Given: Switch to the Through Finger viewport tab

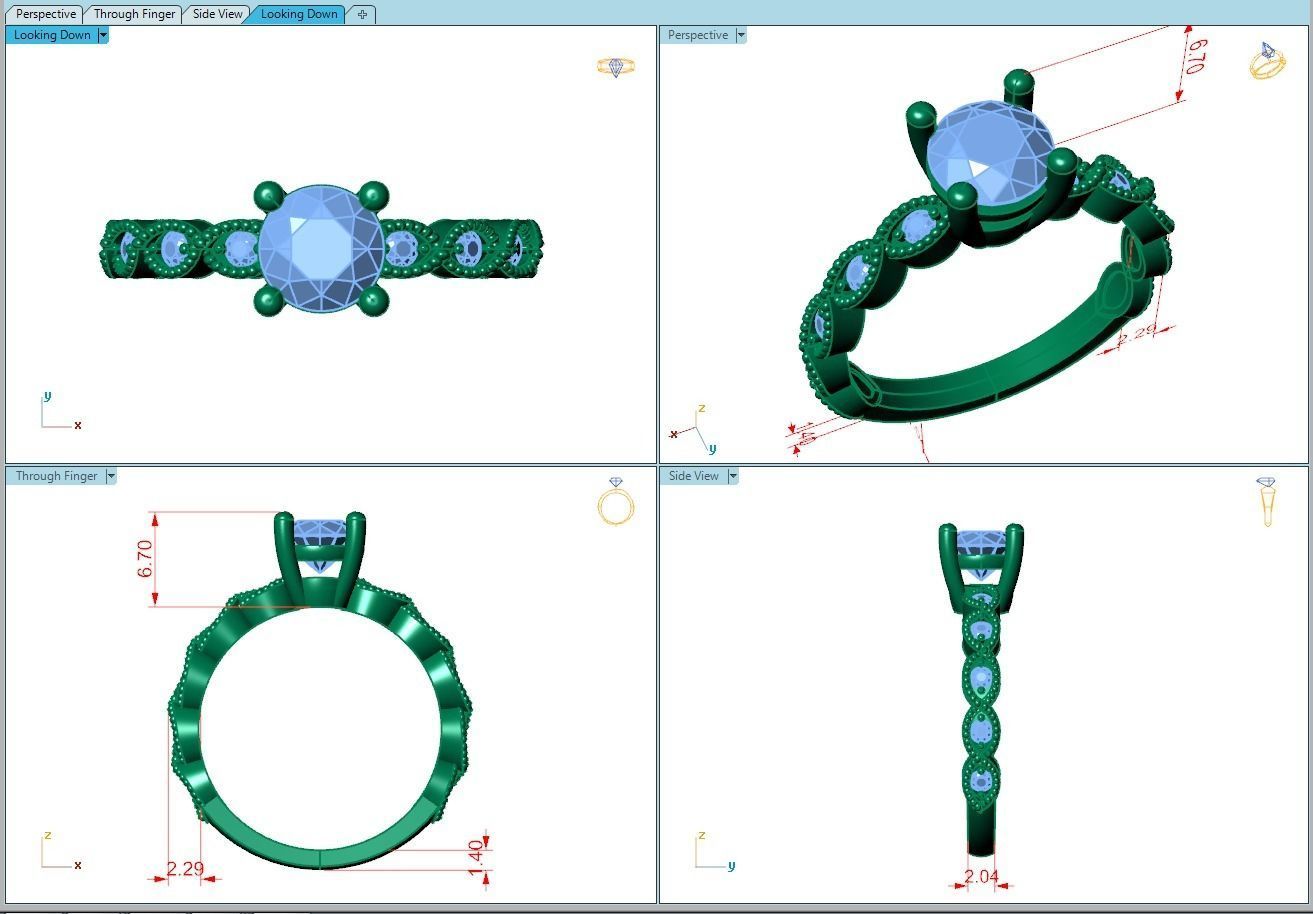Looking at the screenshot, I should pyautogui.click(x=134, y=14).
